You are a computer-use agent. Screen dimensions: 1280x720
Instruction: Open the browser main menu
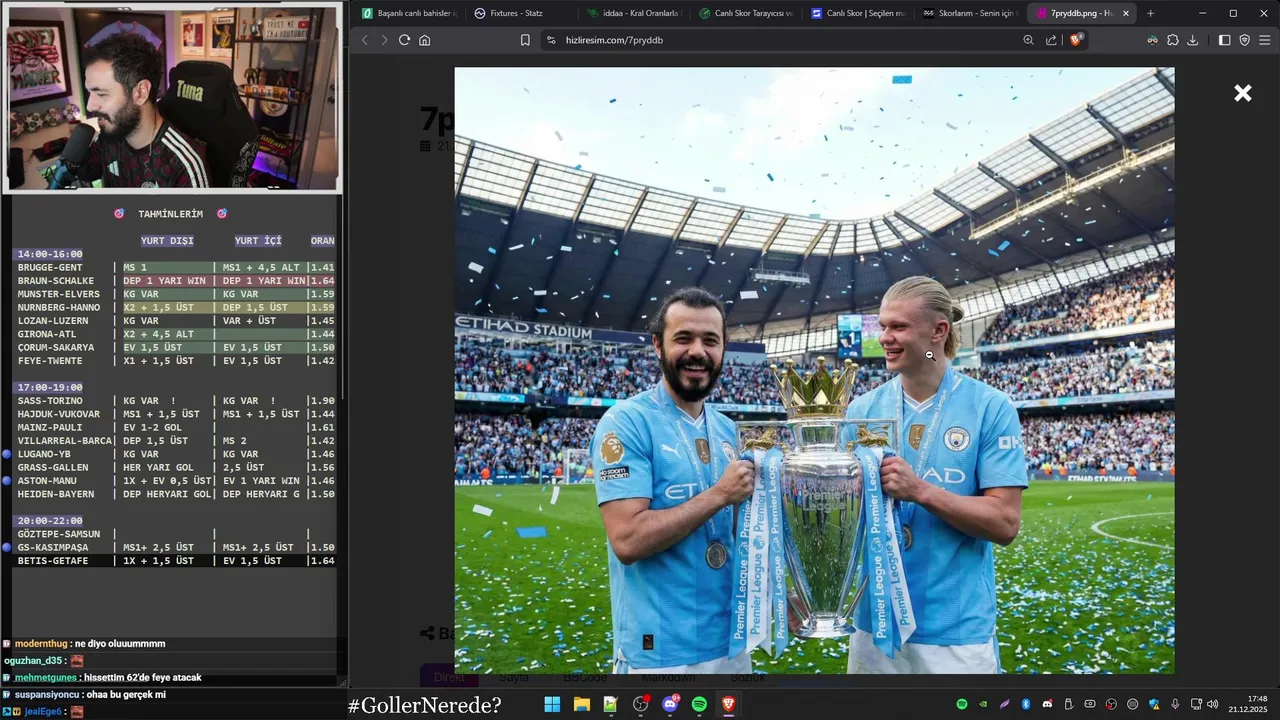(x=1265, y=40)
